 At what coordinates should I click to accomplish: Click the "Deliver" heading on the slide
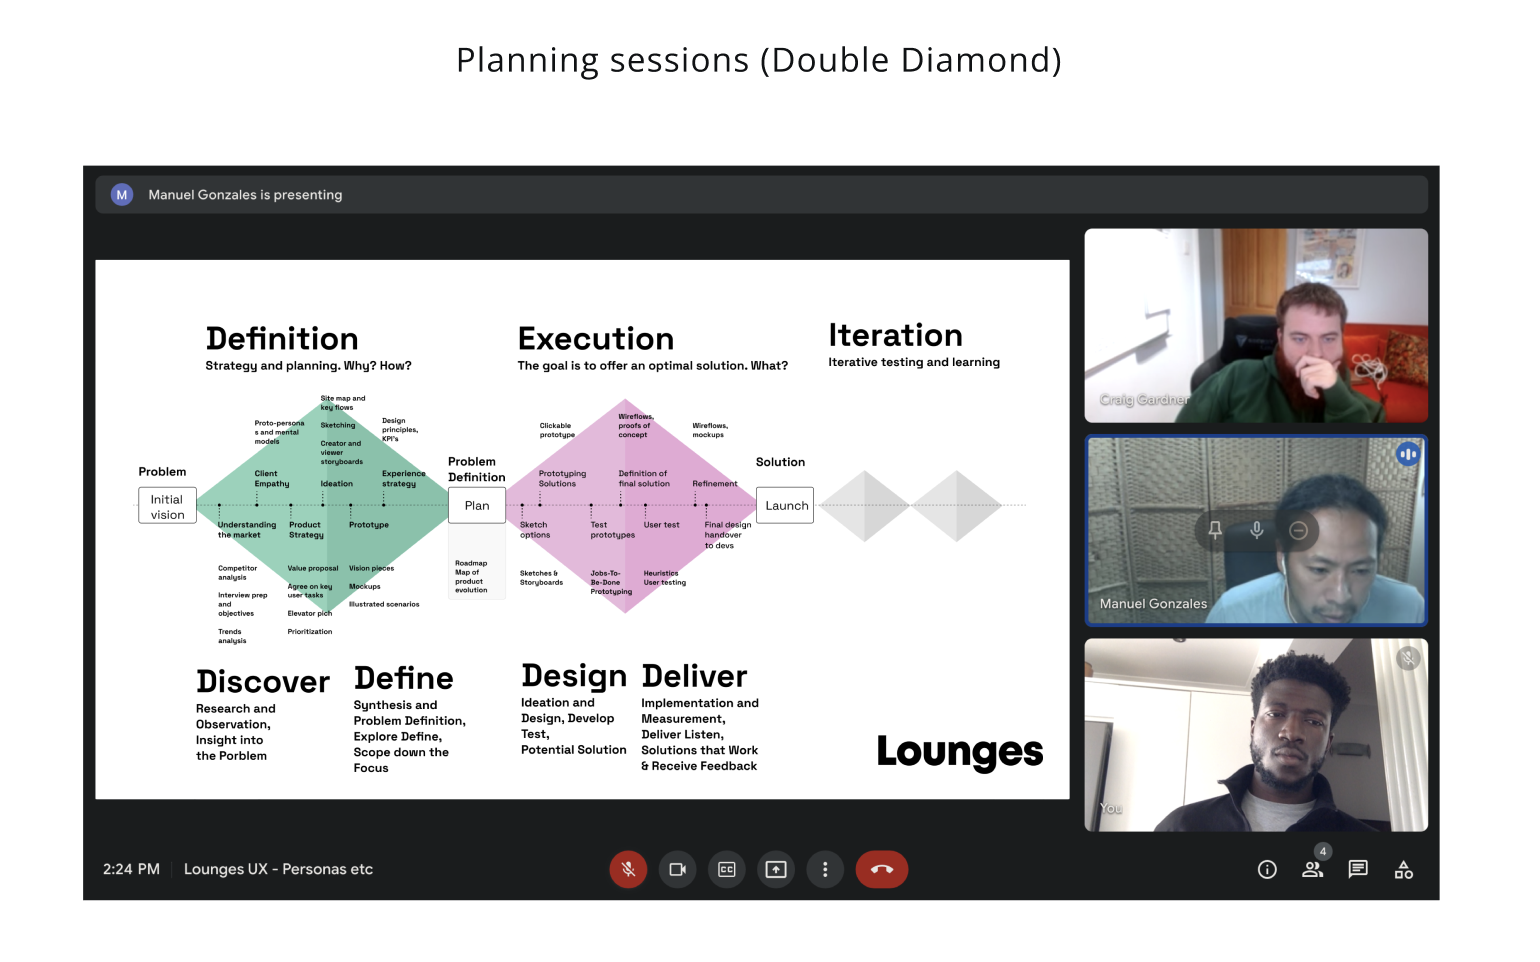pyautogui.click(x=695, y=677)
